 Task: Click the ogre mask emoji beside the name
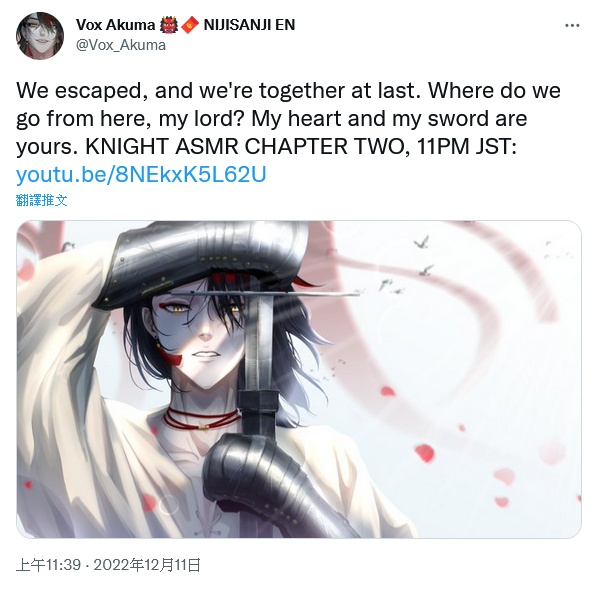(x=169, y=25)
